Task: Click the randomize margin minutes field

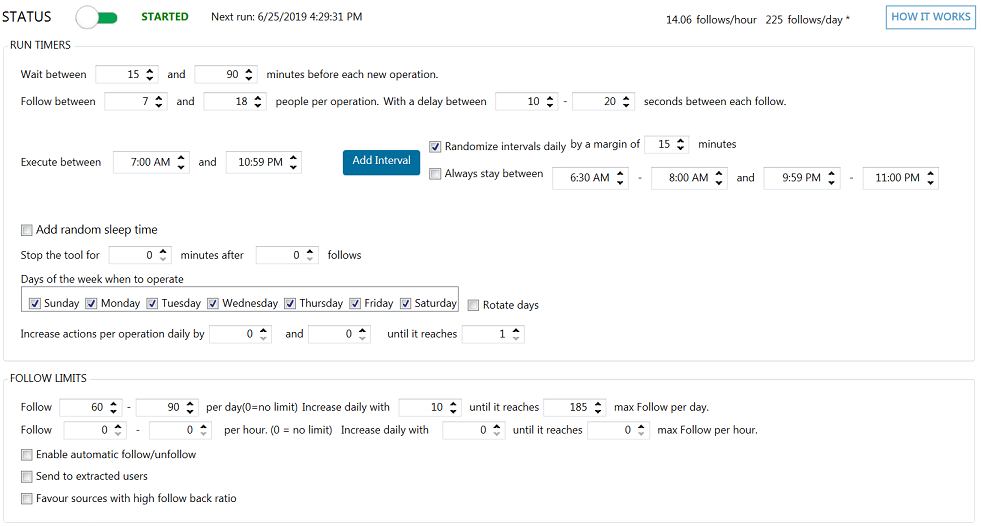Action: (x=660, y=145)
